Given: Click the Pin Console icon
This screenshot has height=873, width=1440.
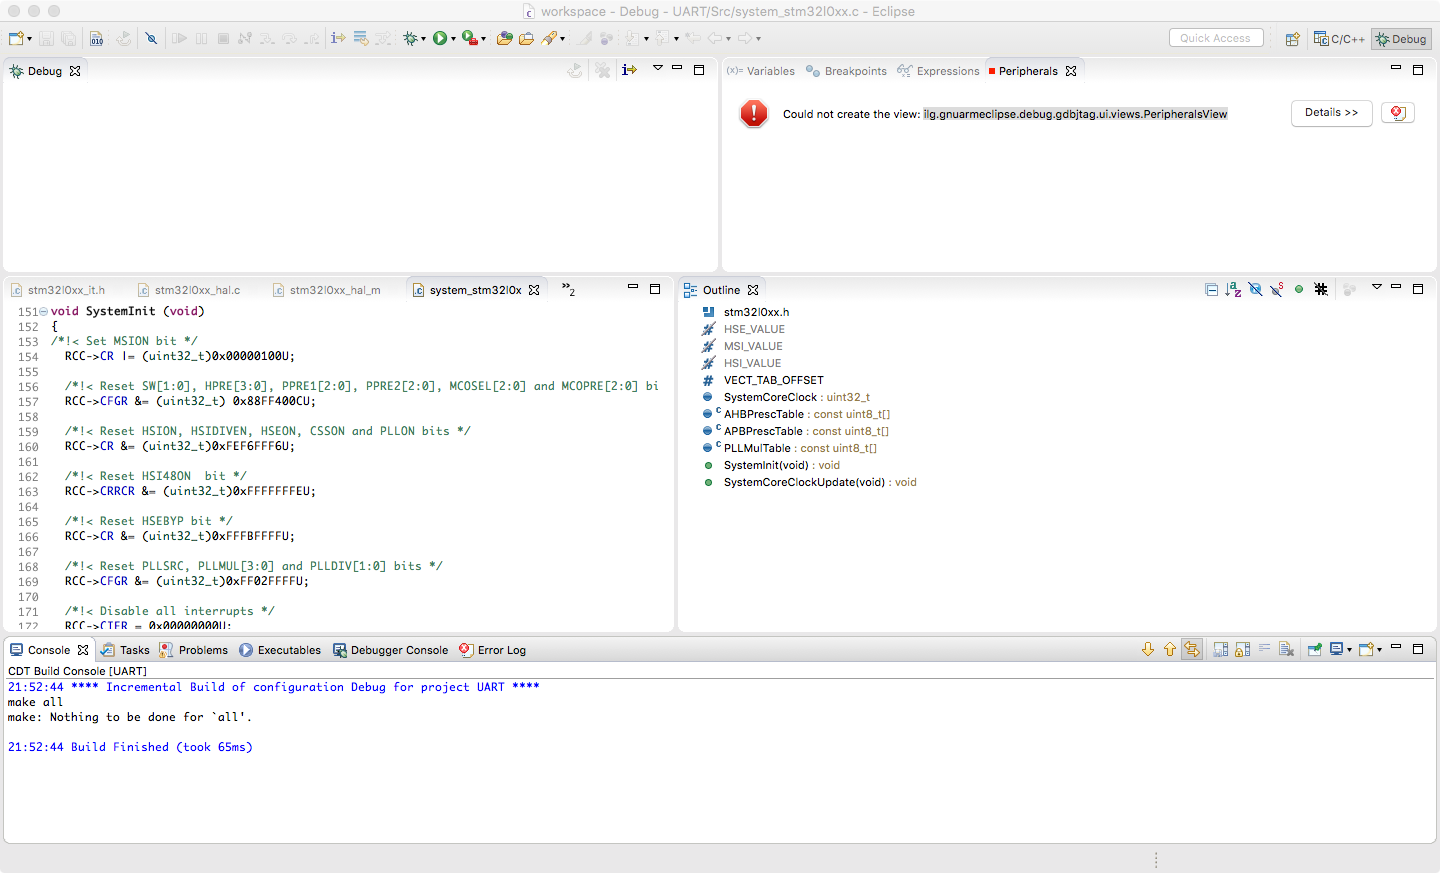Looking at the screenshot, I should pos(1314,650).
